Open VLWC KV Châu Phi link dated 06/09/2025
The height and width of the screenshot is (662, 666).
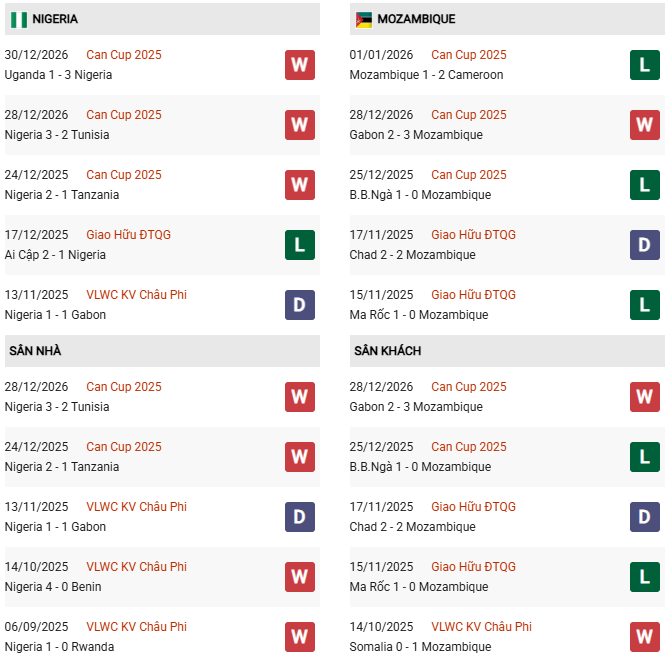pos(136,627)
